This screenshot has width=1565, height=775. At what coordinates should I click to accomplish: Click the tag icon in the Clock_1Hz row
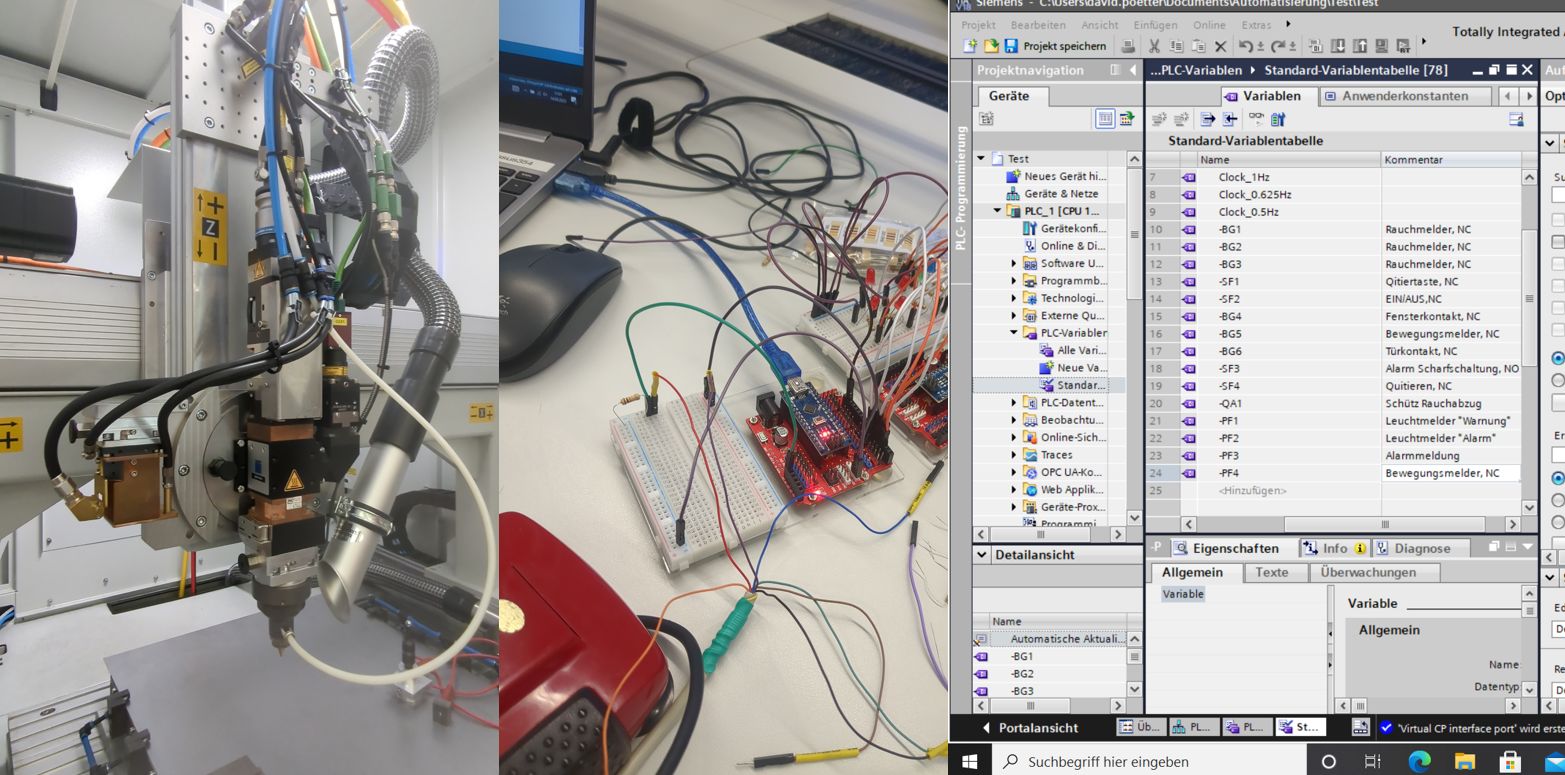tap(1189, 177)
